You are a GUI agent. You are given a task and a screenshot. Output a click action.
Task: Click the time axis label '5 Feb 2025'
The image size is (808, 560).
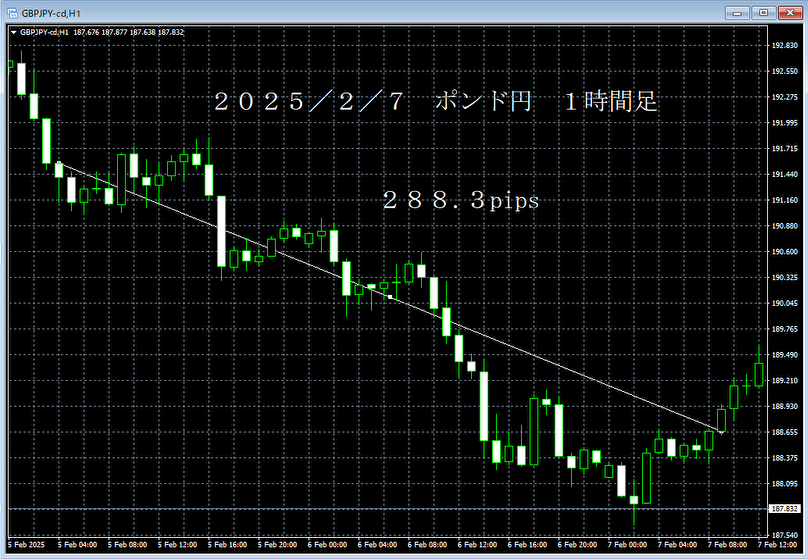pyautogui.click(x=26, y=545)
